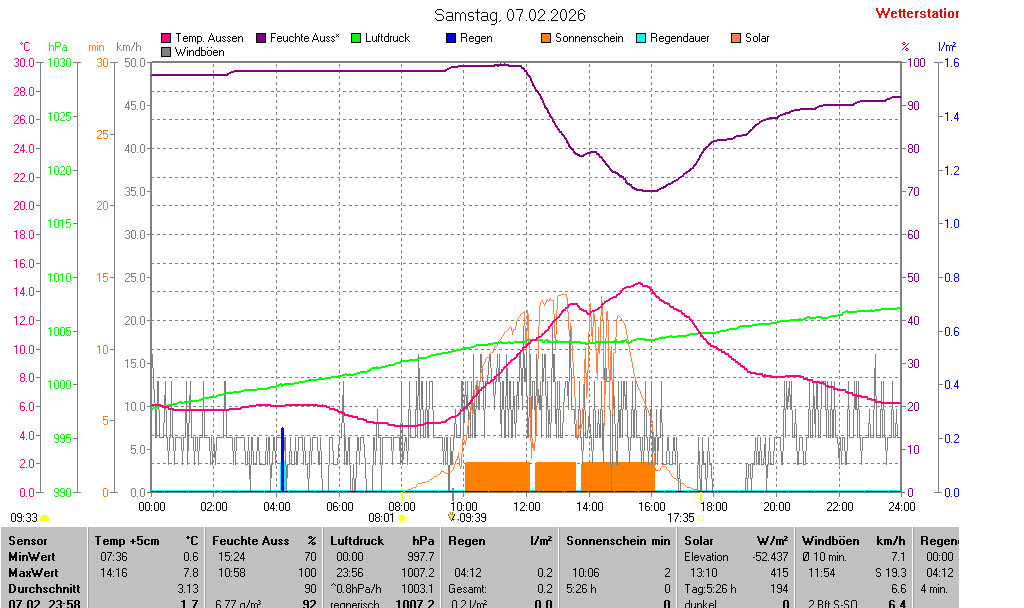This screenshot has width=1024, height=608.
Task: Click the Solar legend swatch
Action: pyautogui.click(x=736, y=38)
